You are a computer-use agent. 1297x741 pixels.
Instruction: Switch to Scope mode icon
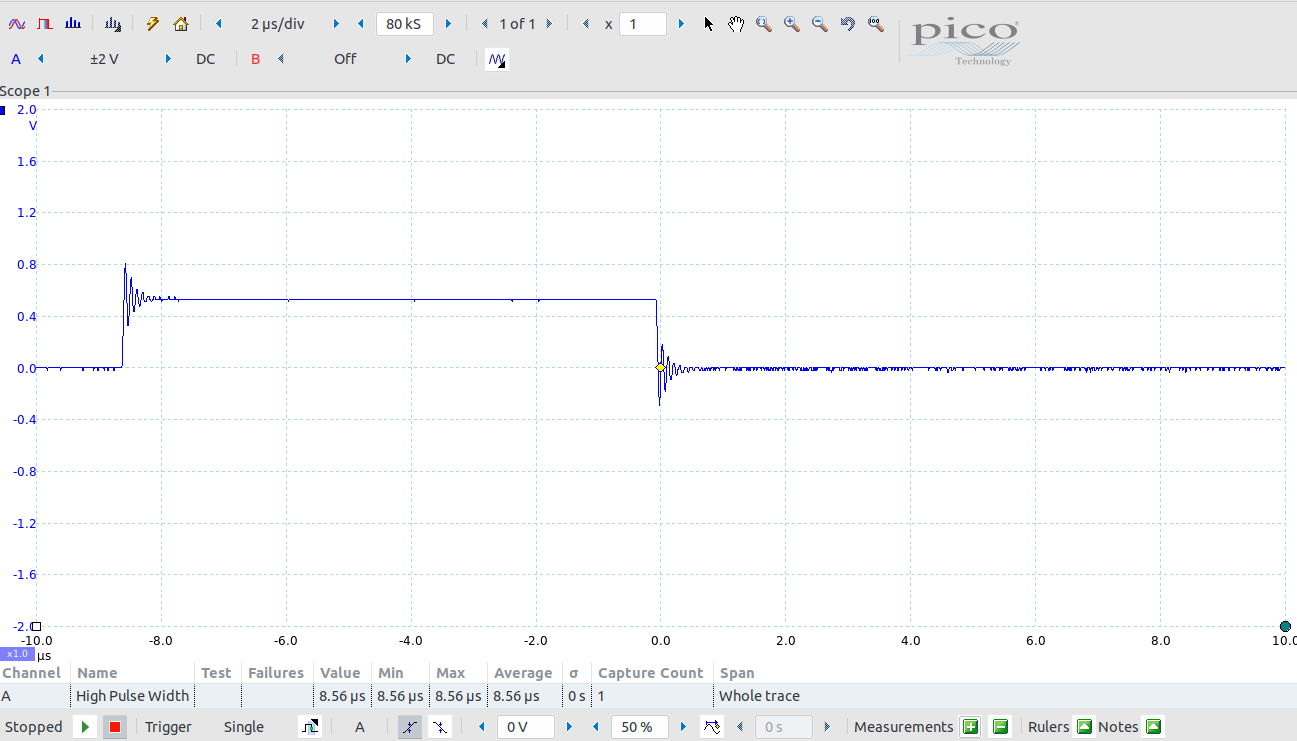(17, 23)
